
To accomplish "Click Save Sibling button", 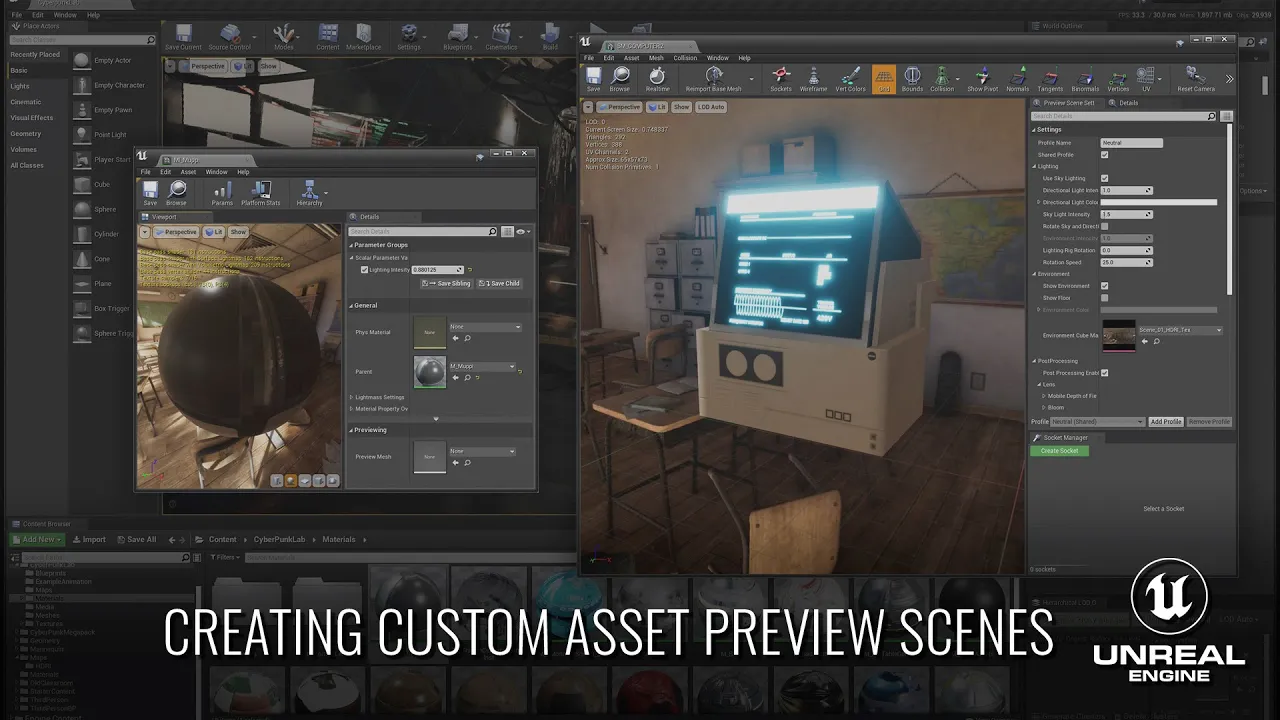I will tap(447, 283).
